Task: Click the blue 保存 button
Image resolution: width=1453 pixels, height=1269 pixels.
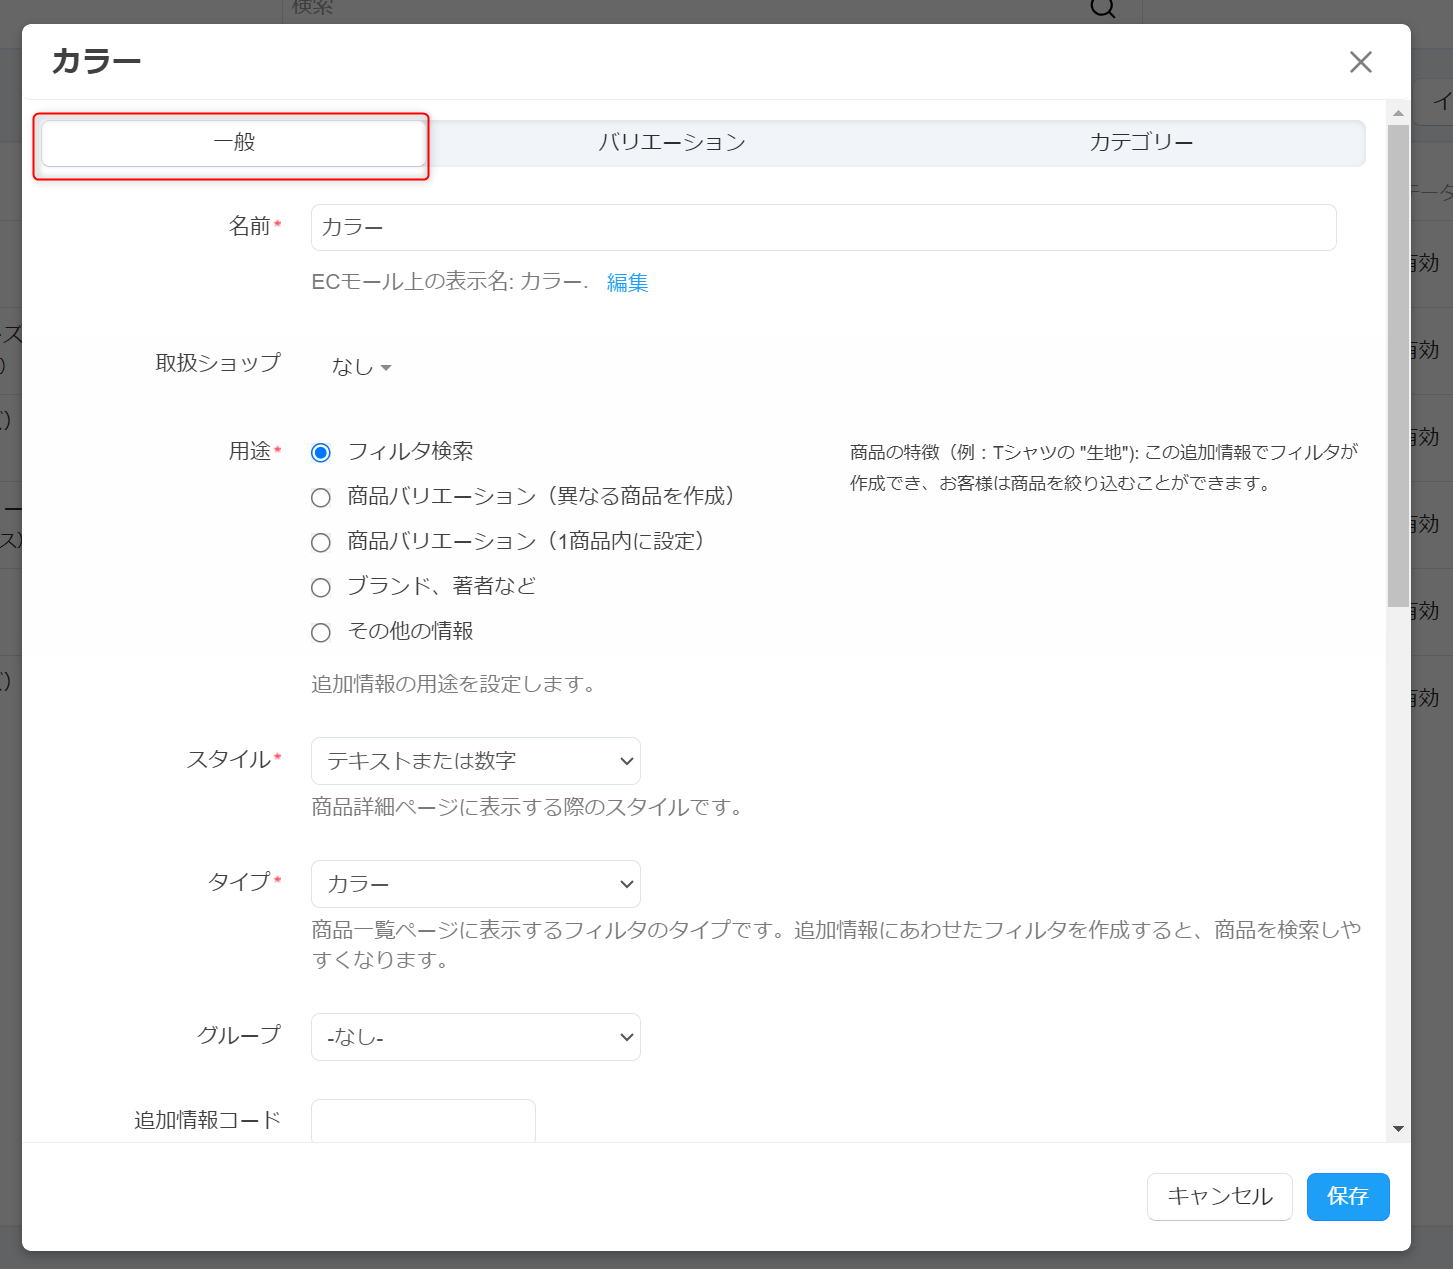Action: [x=1347, y=1197]
